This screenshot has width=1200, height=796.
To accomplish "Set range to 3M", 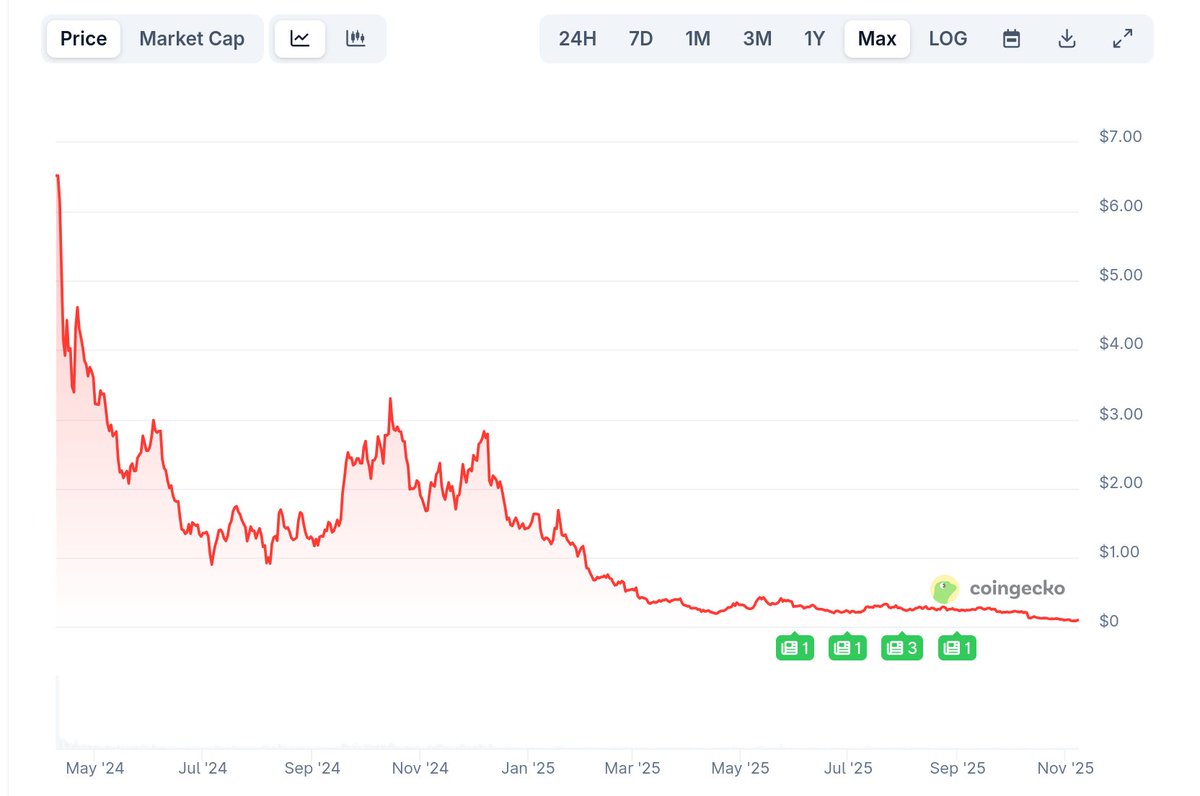I will [x=757, y=39].
